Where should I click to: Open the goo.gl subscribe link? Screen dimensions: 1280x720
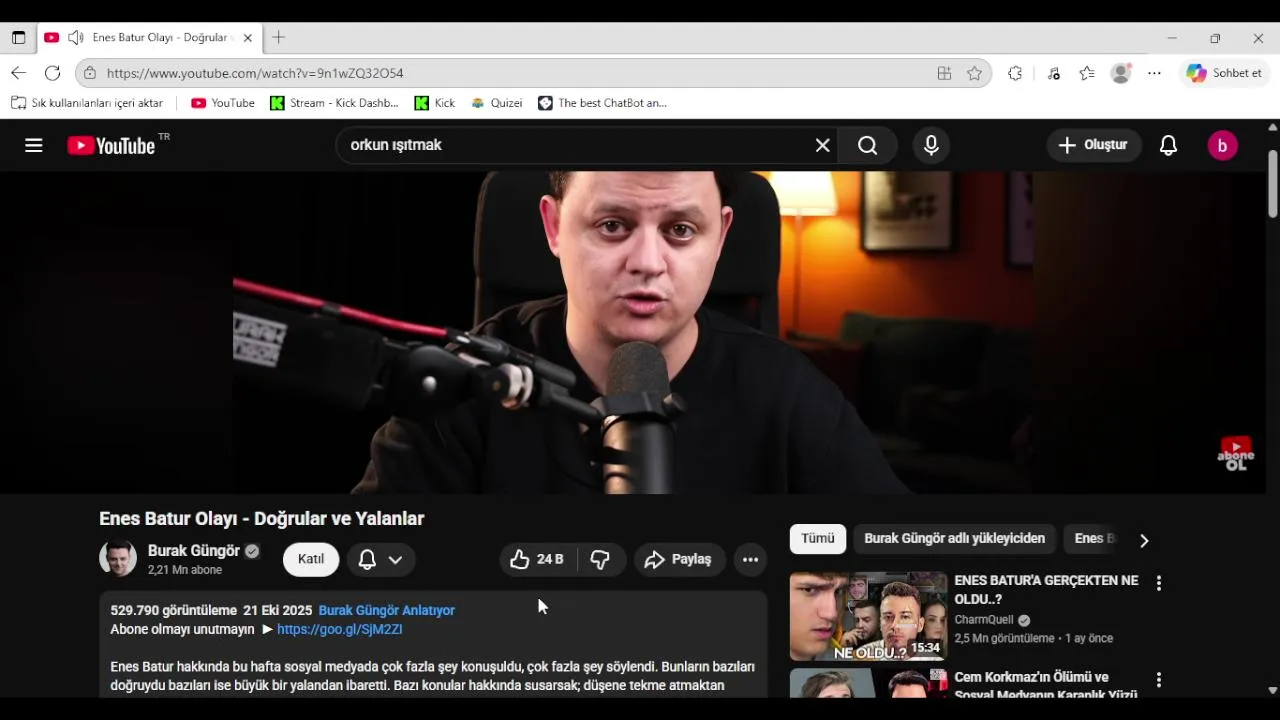[x=340, y=629]
